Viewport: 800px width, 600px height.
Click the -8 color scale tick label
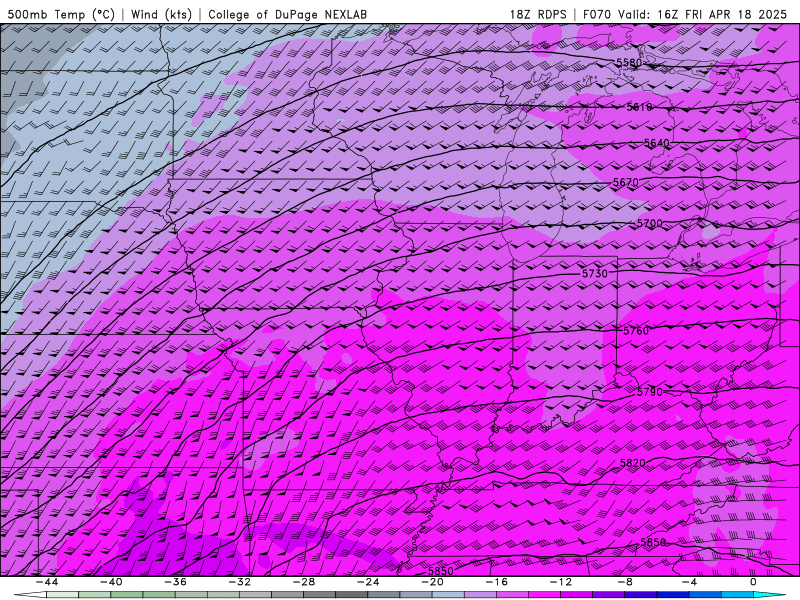[626, 582]
